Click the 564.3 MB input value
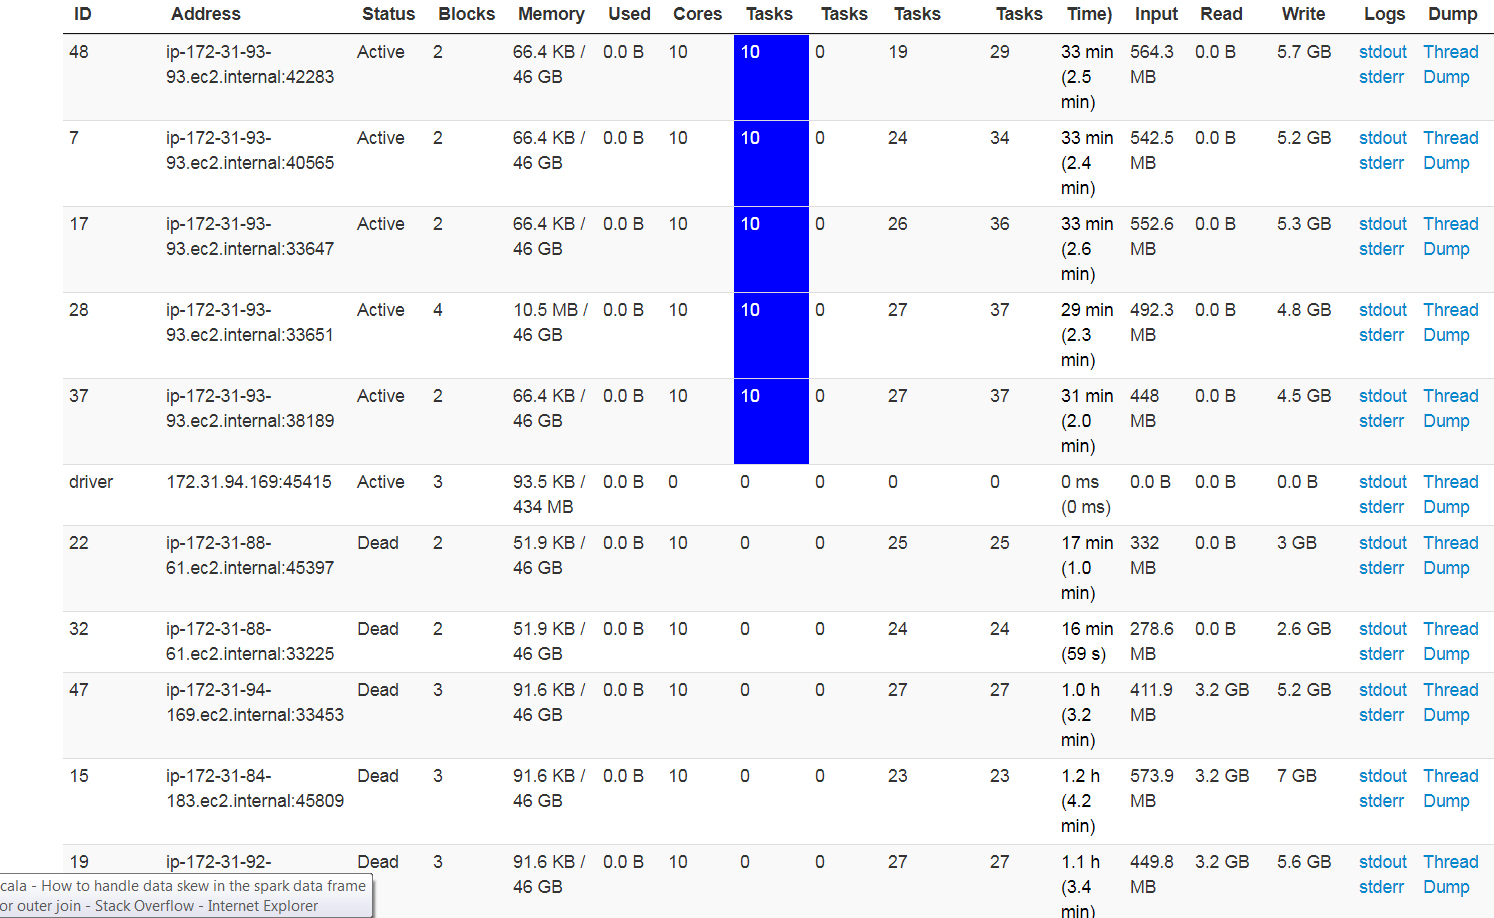Screen dimensions: 1494x918 pos(1152,64)
